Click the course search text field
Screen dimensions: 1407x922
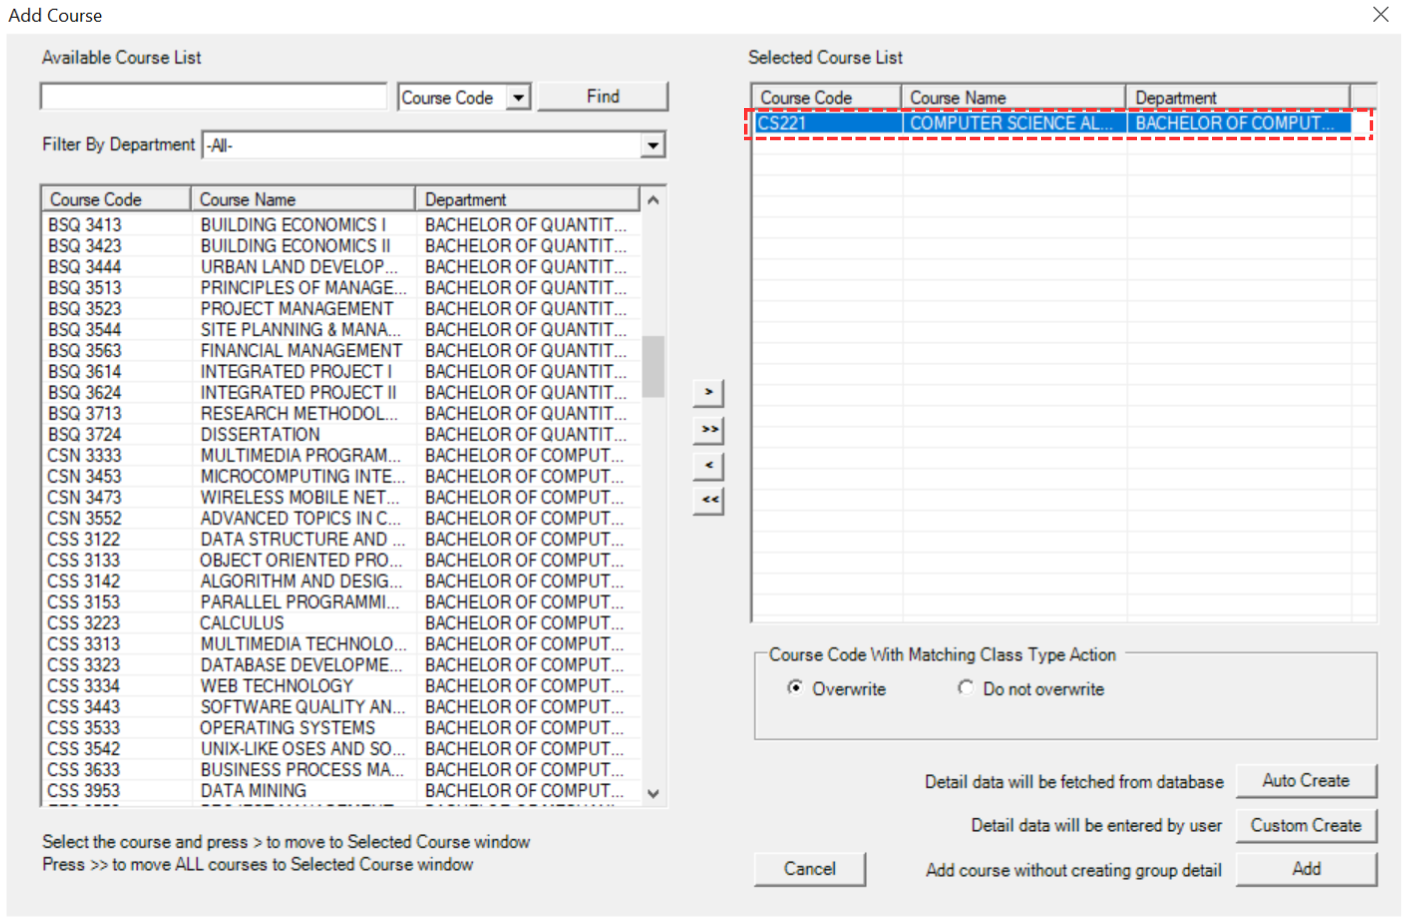click(213, 97)
